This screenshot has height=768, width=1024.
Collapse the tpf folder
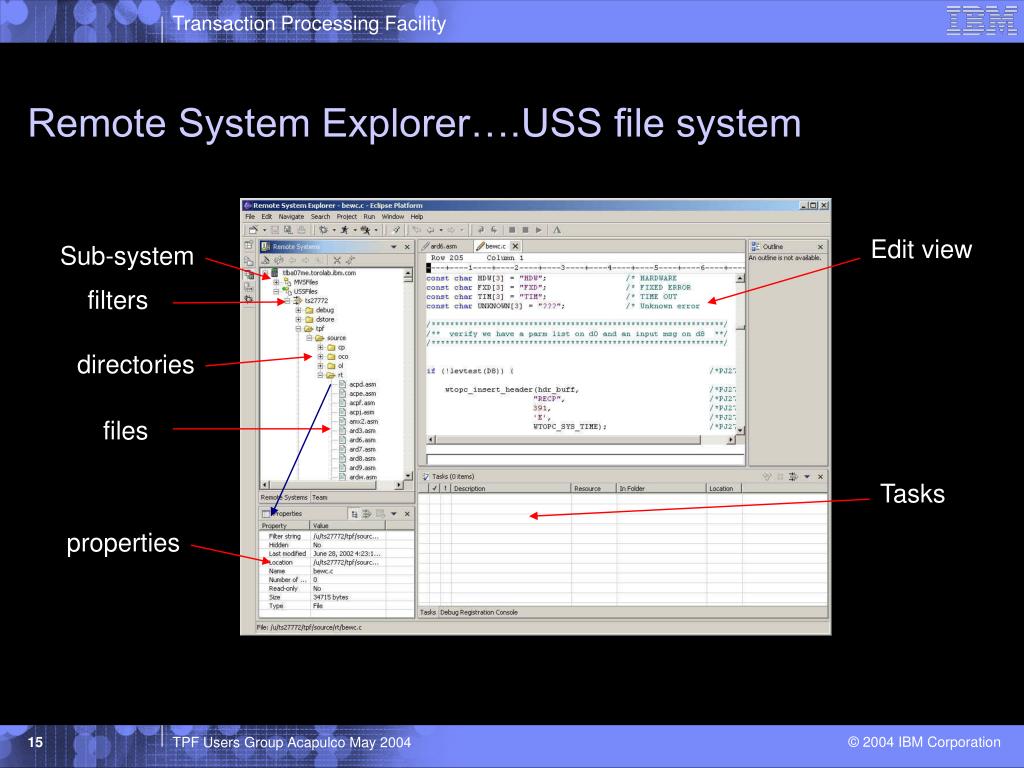click(298, 328)
